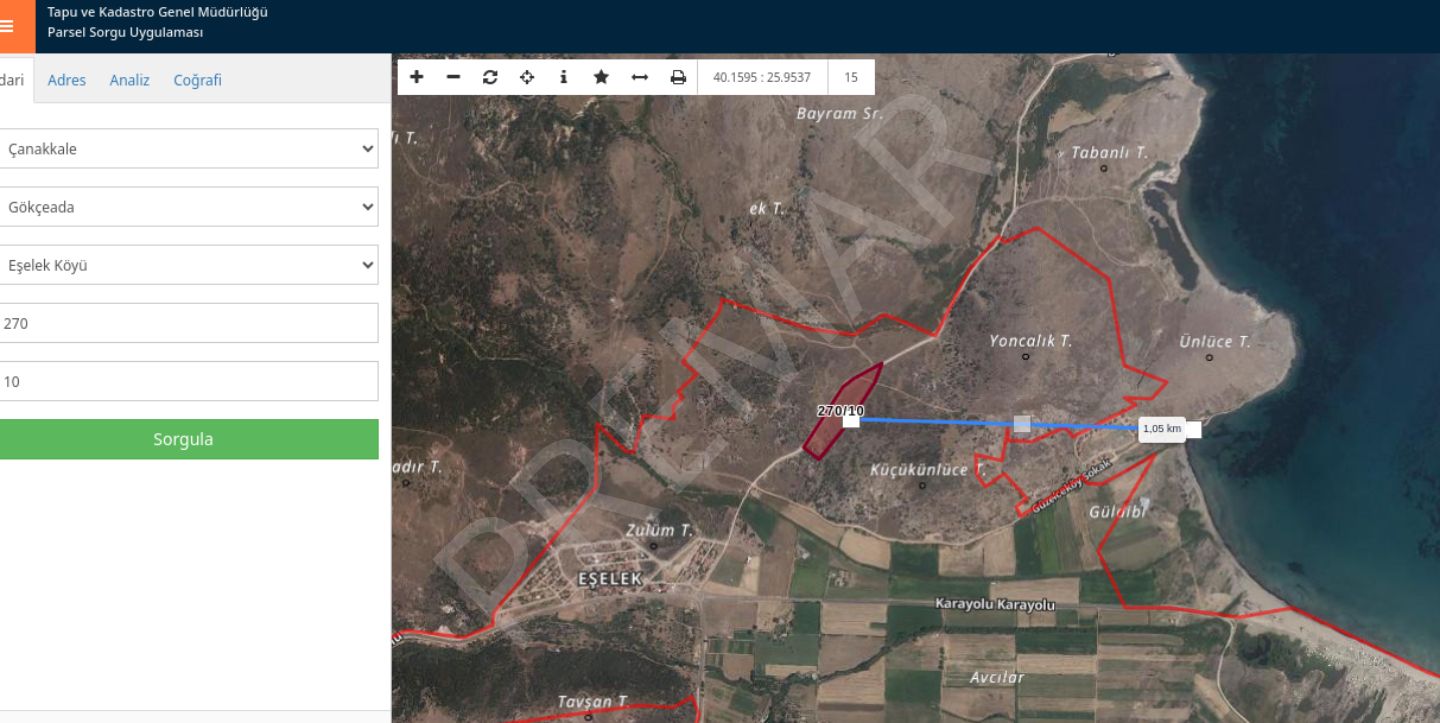Click the parcel number field containing 10
This screenshot has height=723, width=1440.
pos(189,381)
